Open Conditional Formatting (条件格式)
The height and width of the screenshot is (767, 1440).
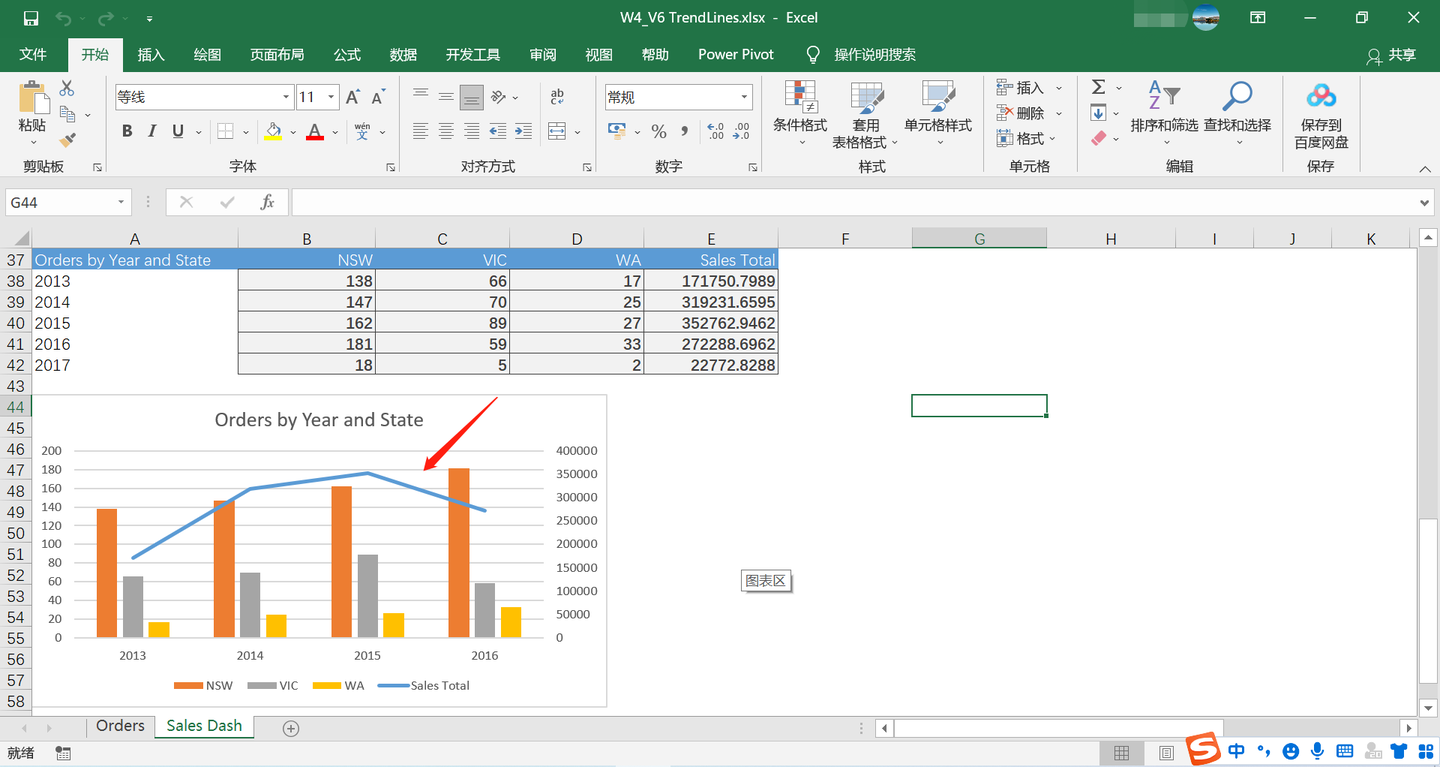pyautogui.click(x=800, y=110)
